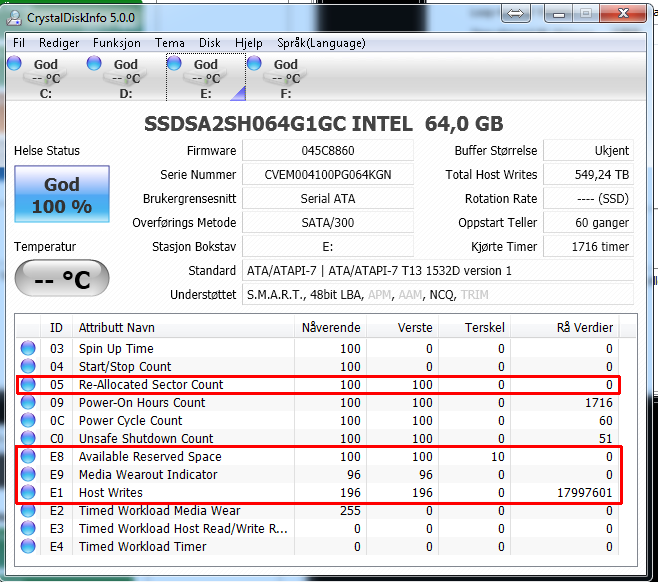This screenshot has width=658, height=582.
Task: Click status orb for Timed Workload Media Wear
Action: click(x=28, y=510)
